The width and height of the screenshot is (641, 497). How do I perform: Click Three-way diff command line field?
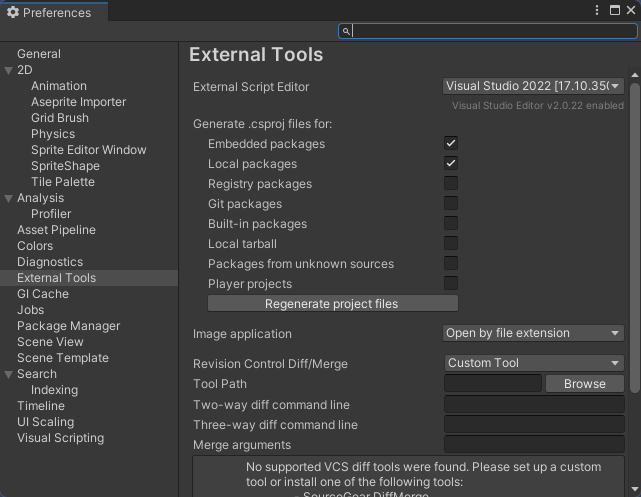pyautogui.click(x=534, y=424)
